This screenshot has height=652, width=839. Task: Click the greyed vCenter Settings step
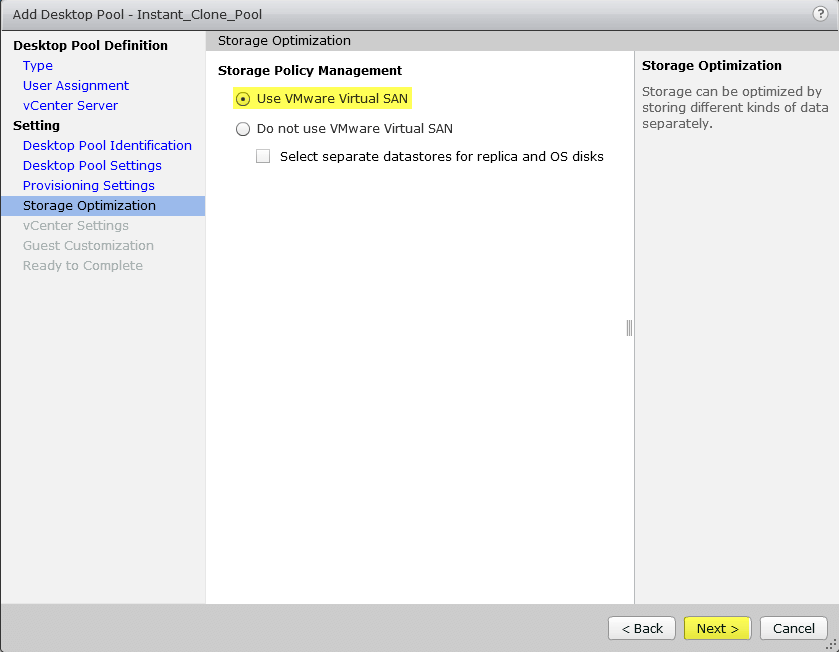[x=75, y=226]
